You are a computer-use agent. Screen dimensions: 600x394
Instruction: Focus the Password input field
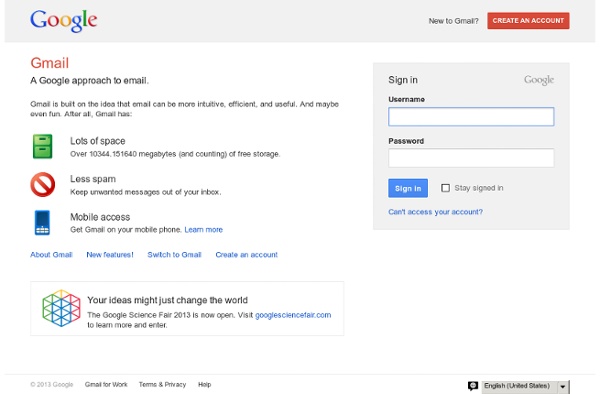click(471, 158)
